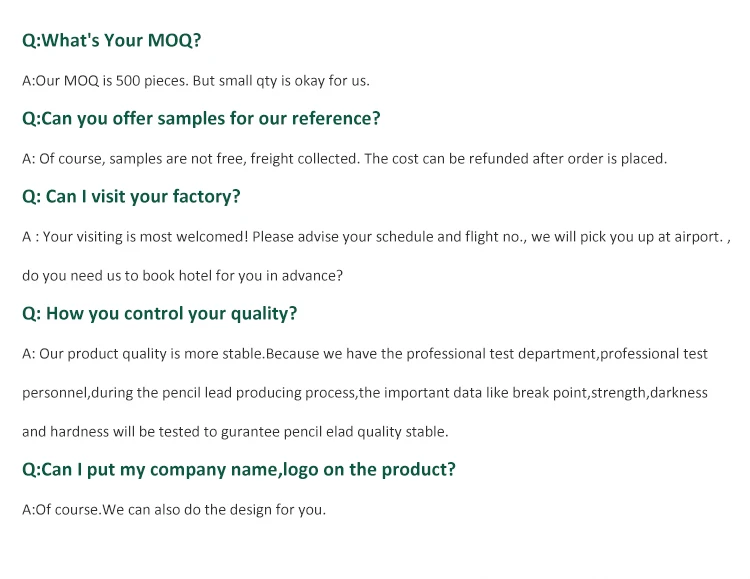
Task: Click the line starting "and hardness will be tested"
Action: pos(235,432)
